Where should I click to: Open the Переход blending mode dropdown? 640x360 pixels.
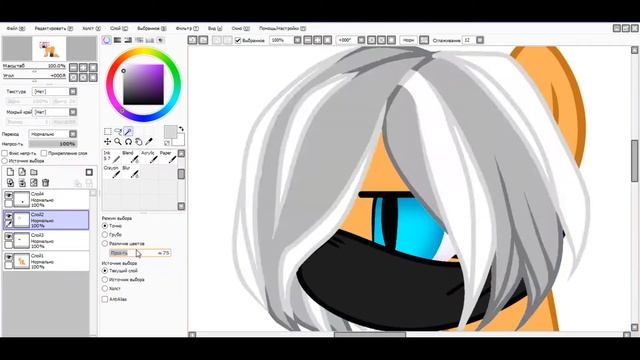point(73,134)
